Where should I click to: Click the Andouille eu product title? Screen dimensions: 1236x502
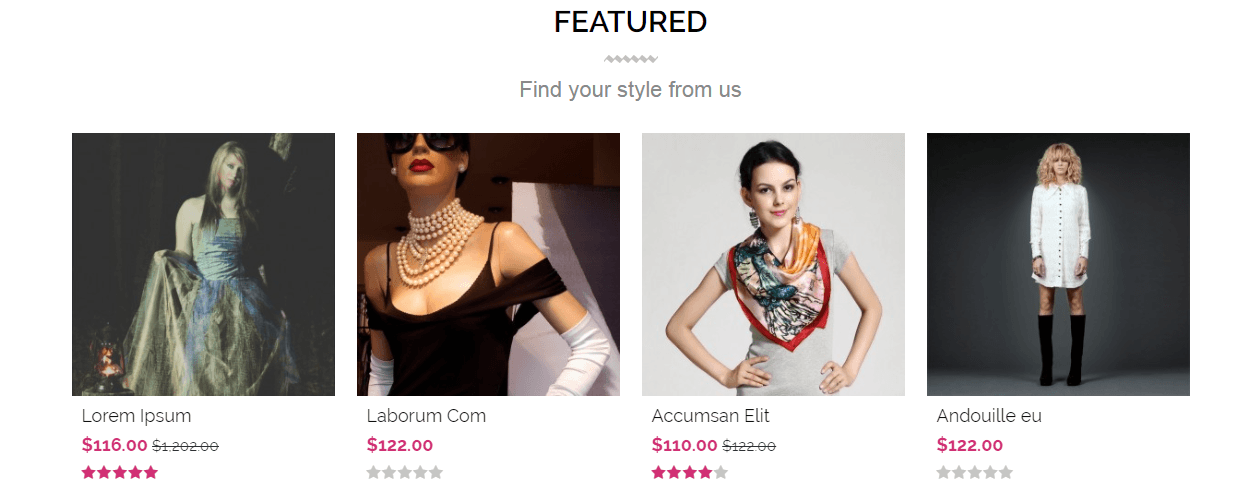(989, 416)
